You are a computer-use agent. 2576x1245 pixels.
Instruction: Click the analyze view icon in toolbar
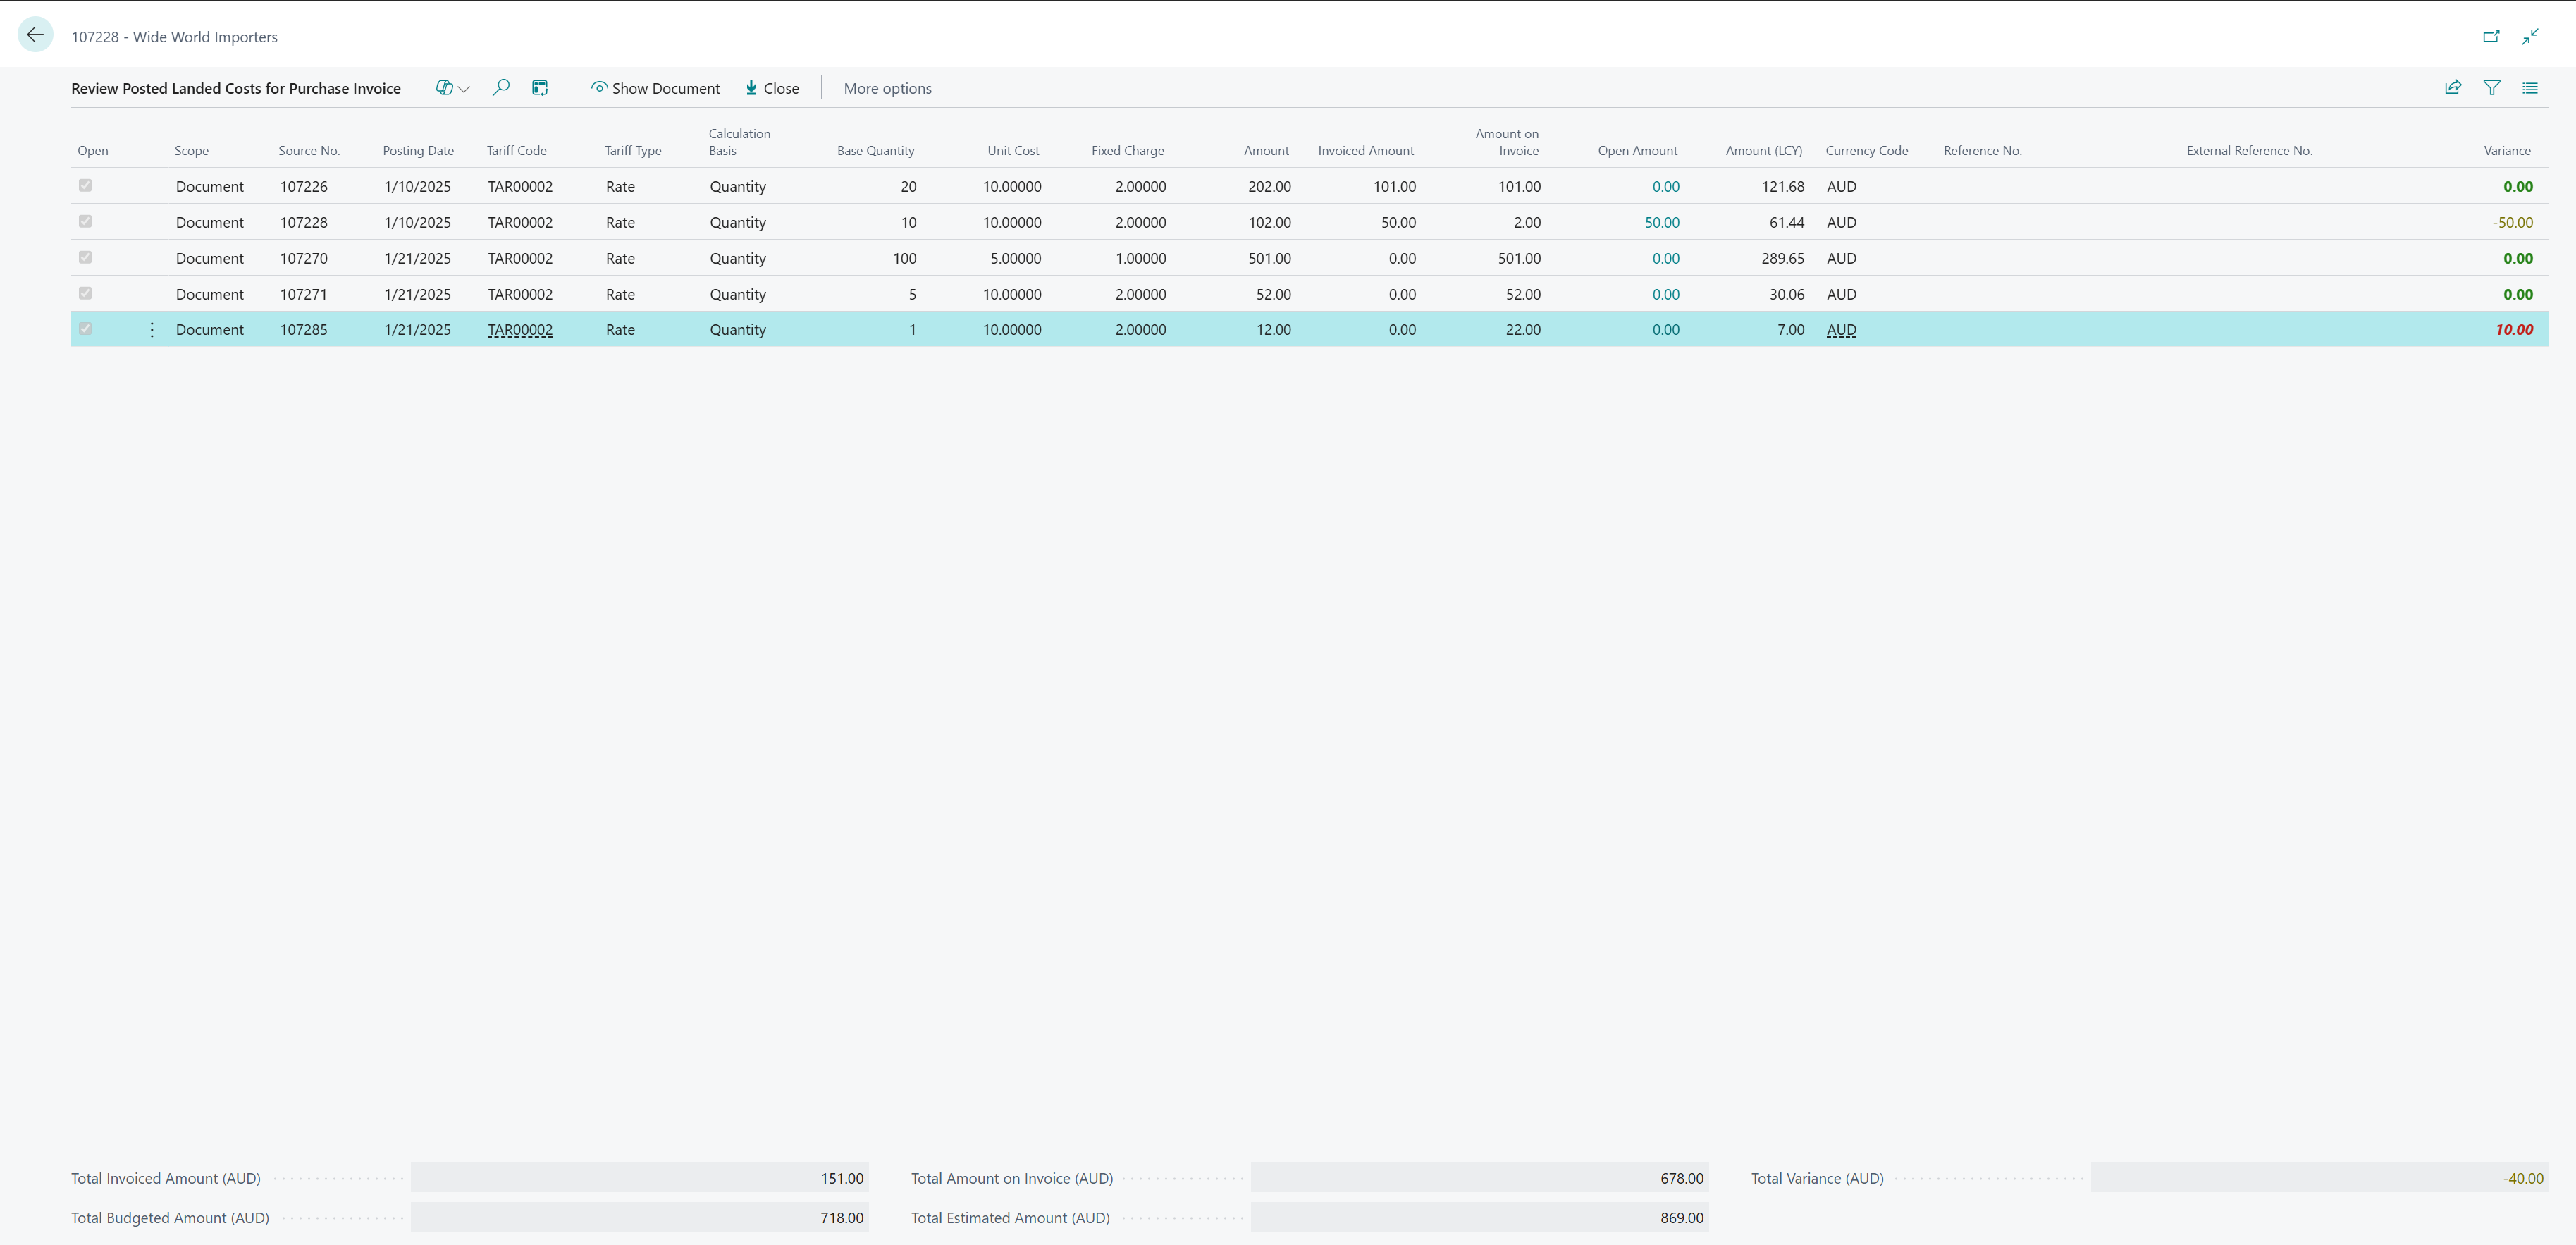click(540, 88)
